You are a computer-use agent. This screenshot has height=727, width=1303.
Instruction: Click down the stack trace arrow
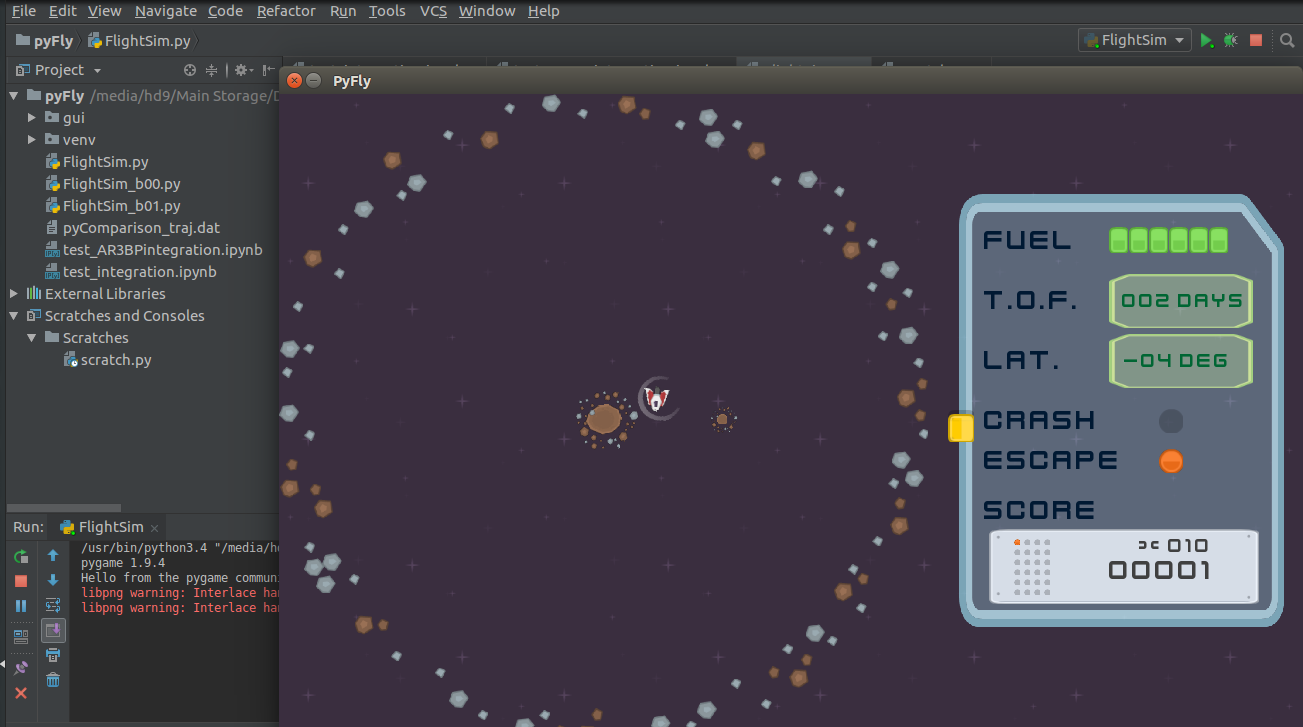point(53,580)
